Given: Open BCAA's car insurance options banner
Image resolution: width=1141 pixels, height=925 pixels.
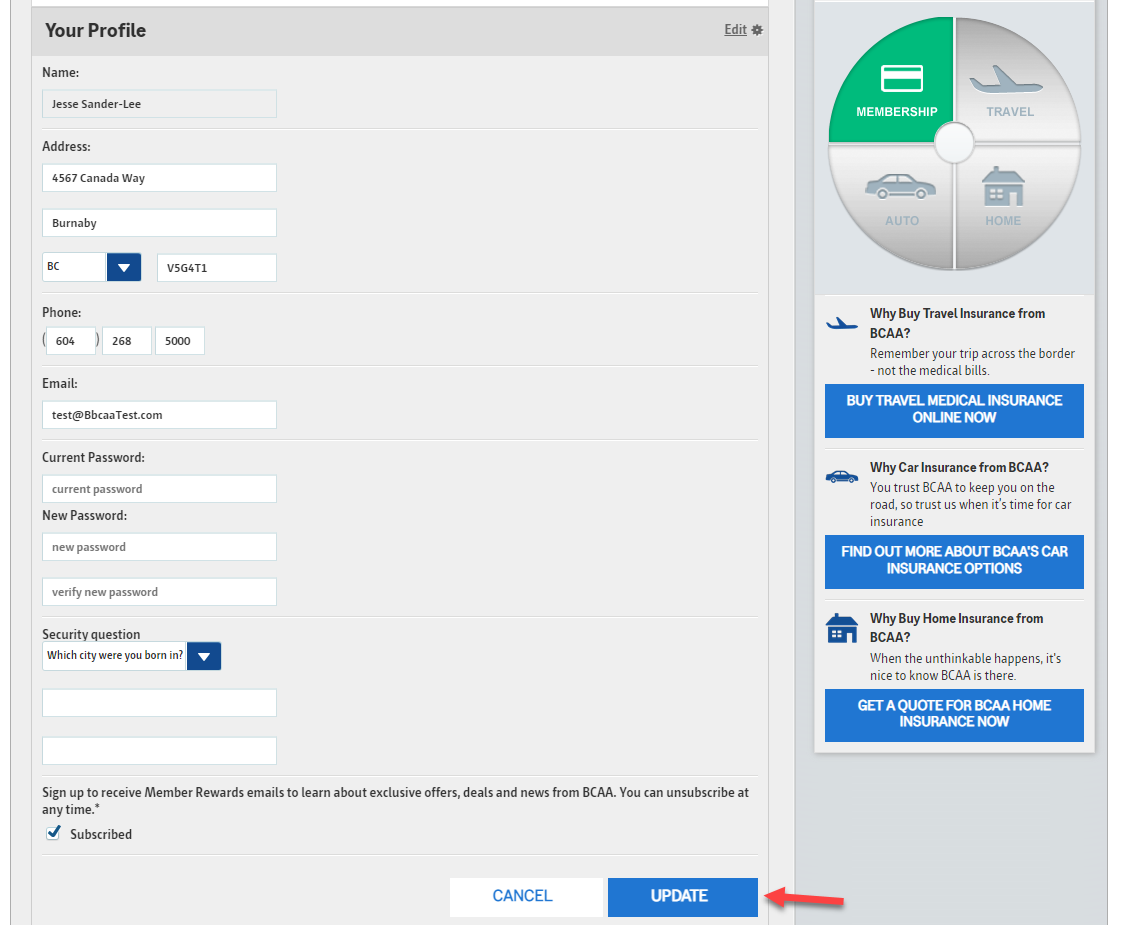Looking at the screenshot, I should coord(954,561).
